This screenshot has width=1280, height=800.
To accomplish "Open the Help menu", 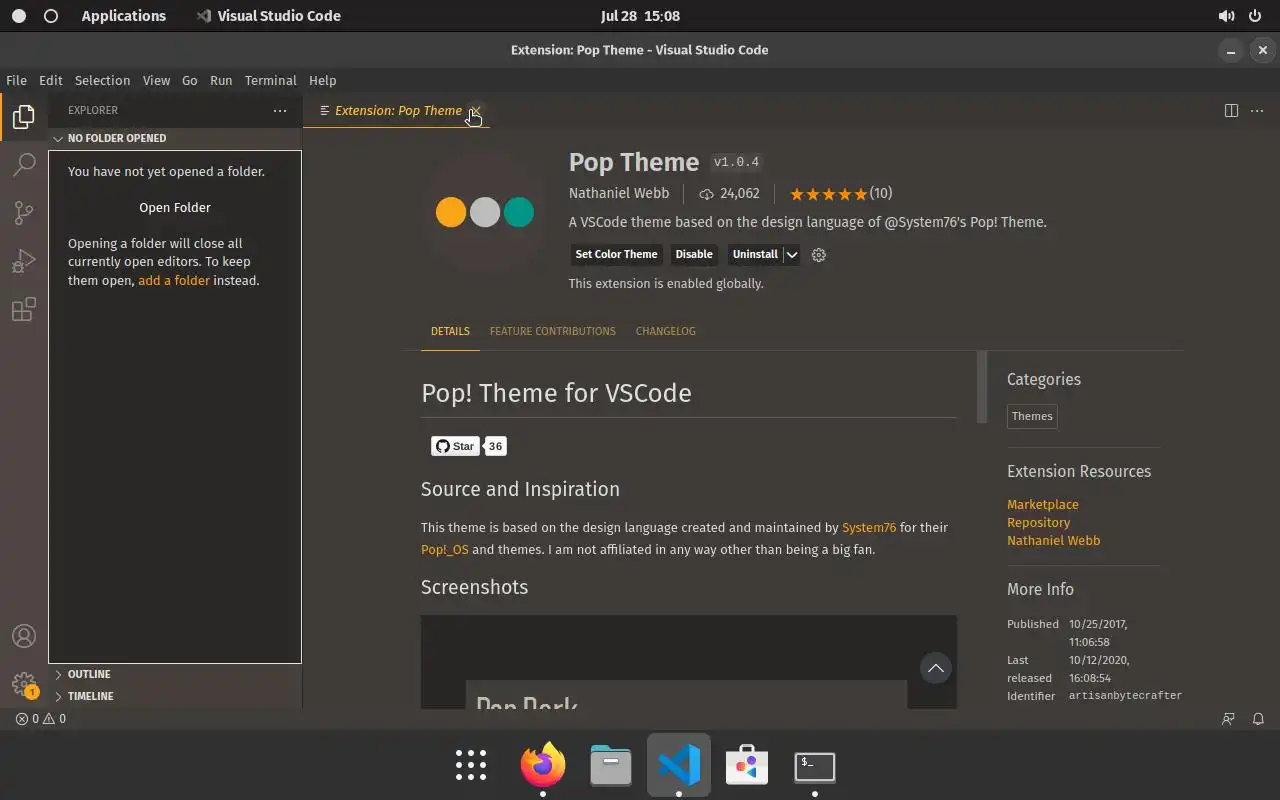I will [322, 80].
